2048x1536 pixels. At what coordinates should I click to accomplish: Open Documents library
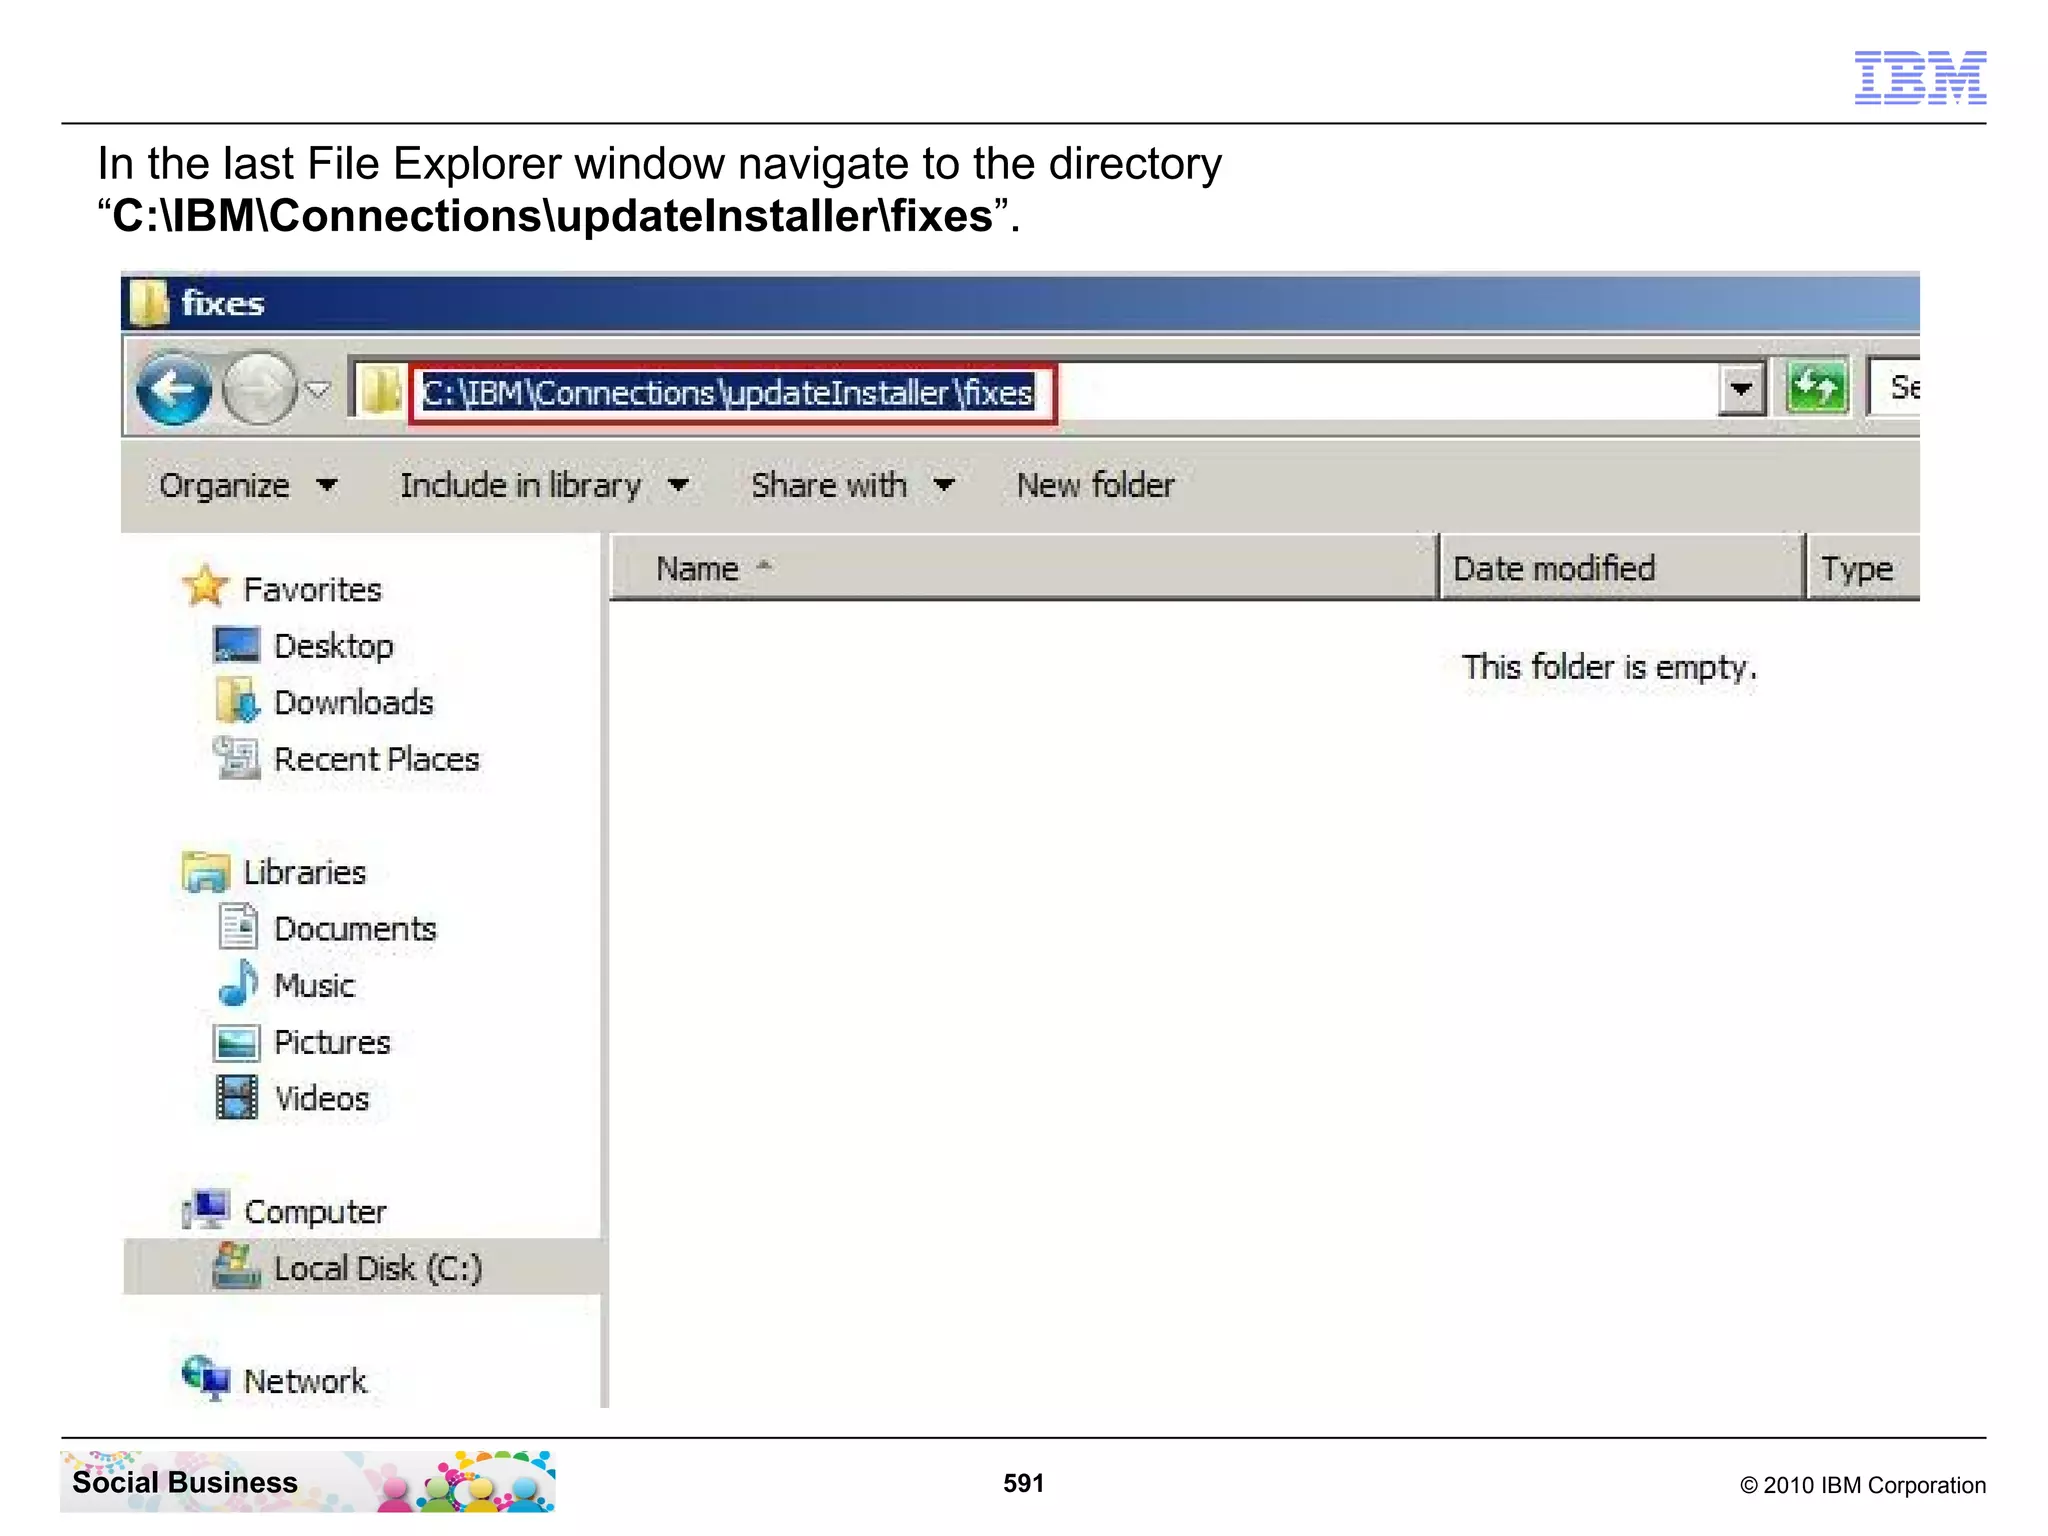[355, 929]
